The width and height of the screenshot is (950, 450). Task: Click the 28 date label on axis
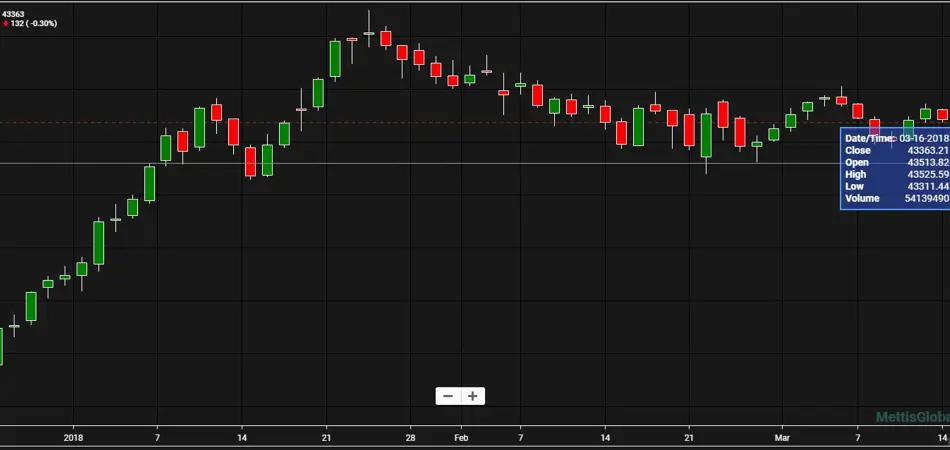[x=410, y=437]
